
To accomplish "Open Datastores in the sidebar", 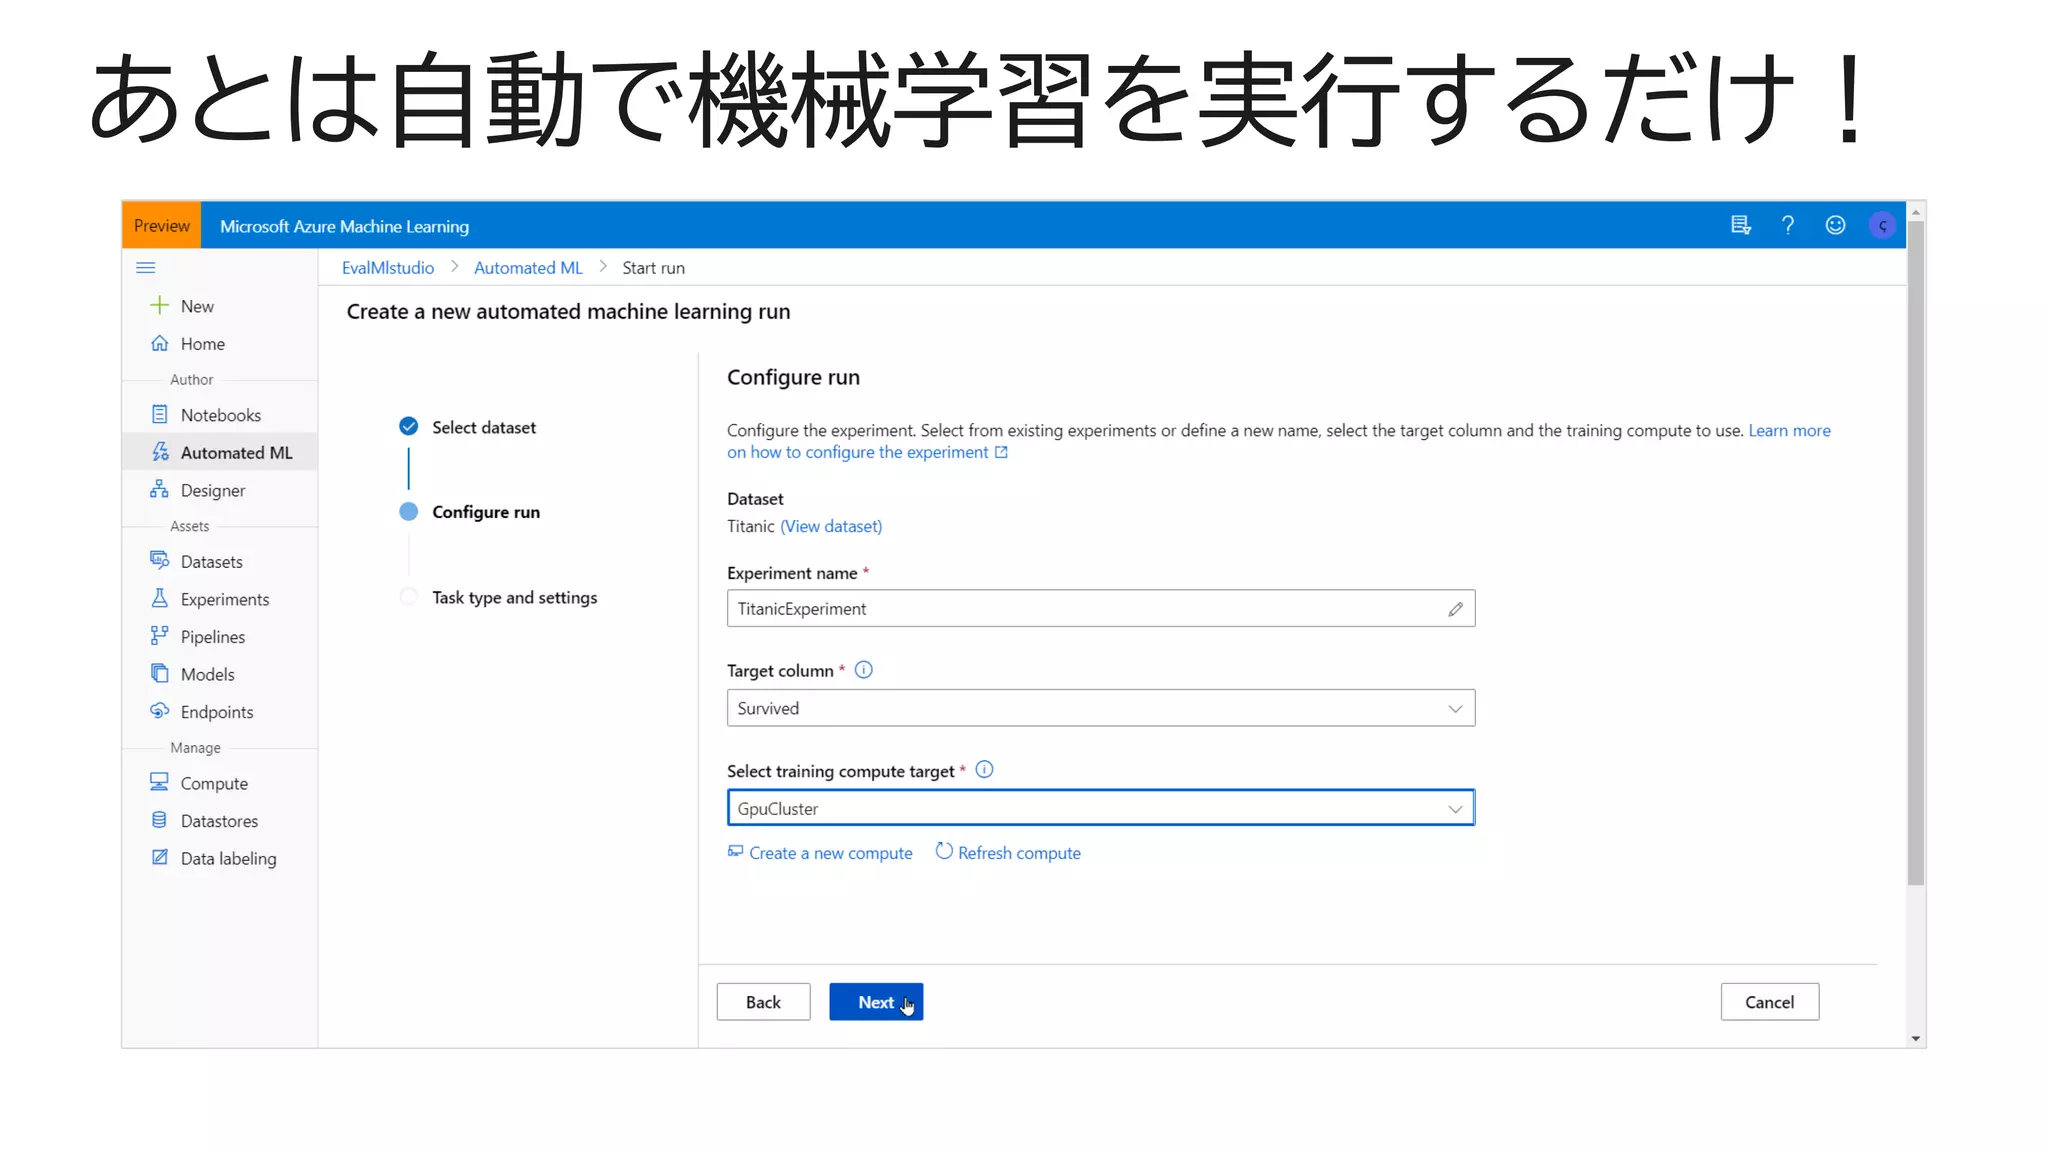I will point(219,821).
